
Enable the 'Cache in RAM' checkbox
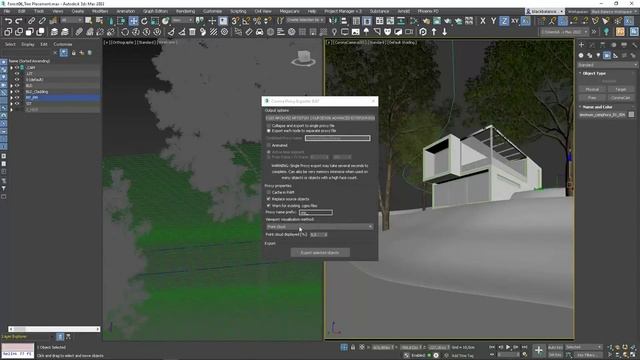pos(269,192)
